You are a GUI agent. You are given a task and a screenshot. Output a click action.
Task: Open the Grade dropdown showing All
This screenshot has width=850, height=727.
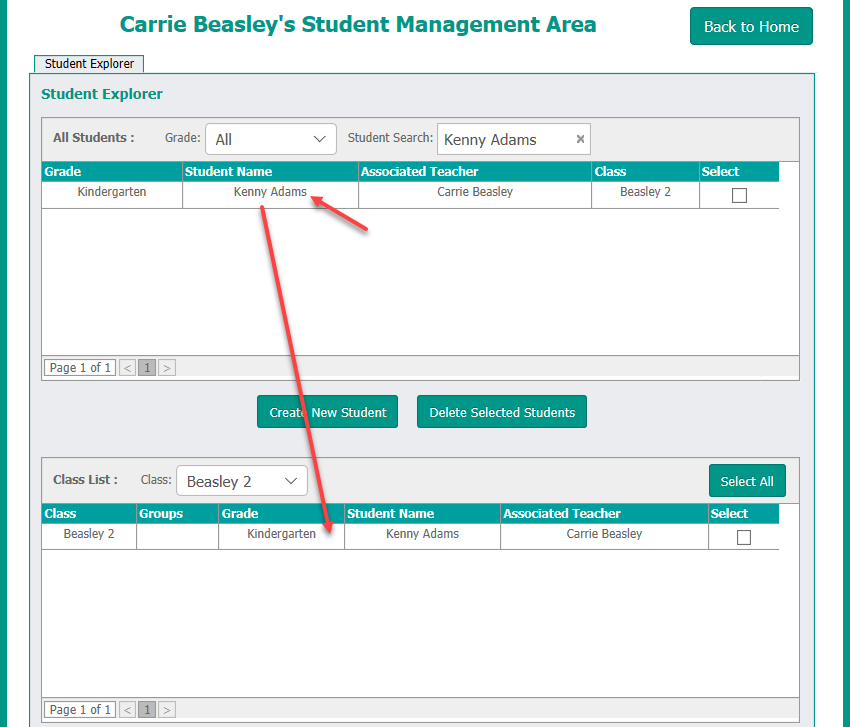click(x=271, y=139)
